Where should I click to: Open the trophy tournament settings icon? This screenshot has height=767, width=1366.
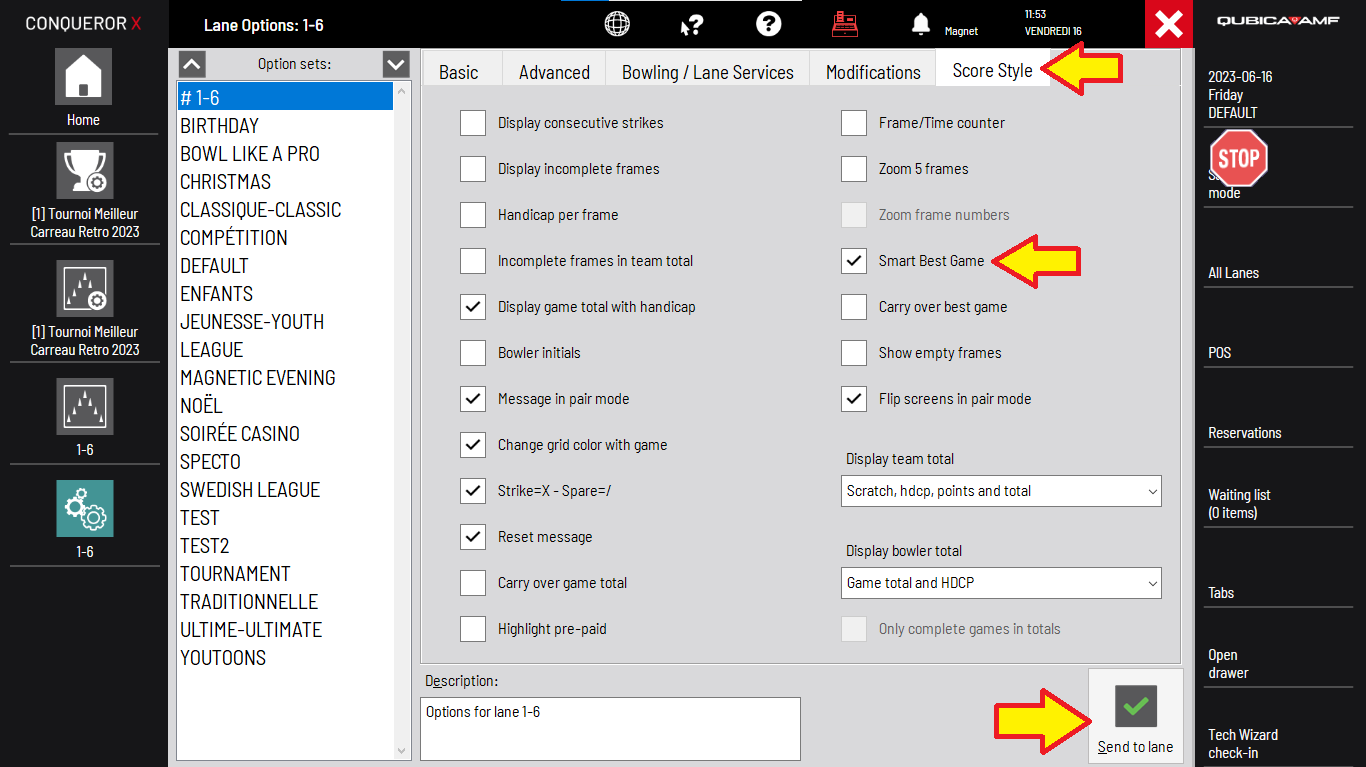pyautogui.click(x=84, y=171)
